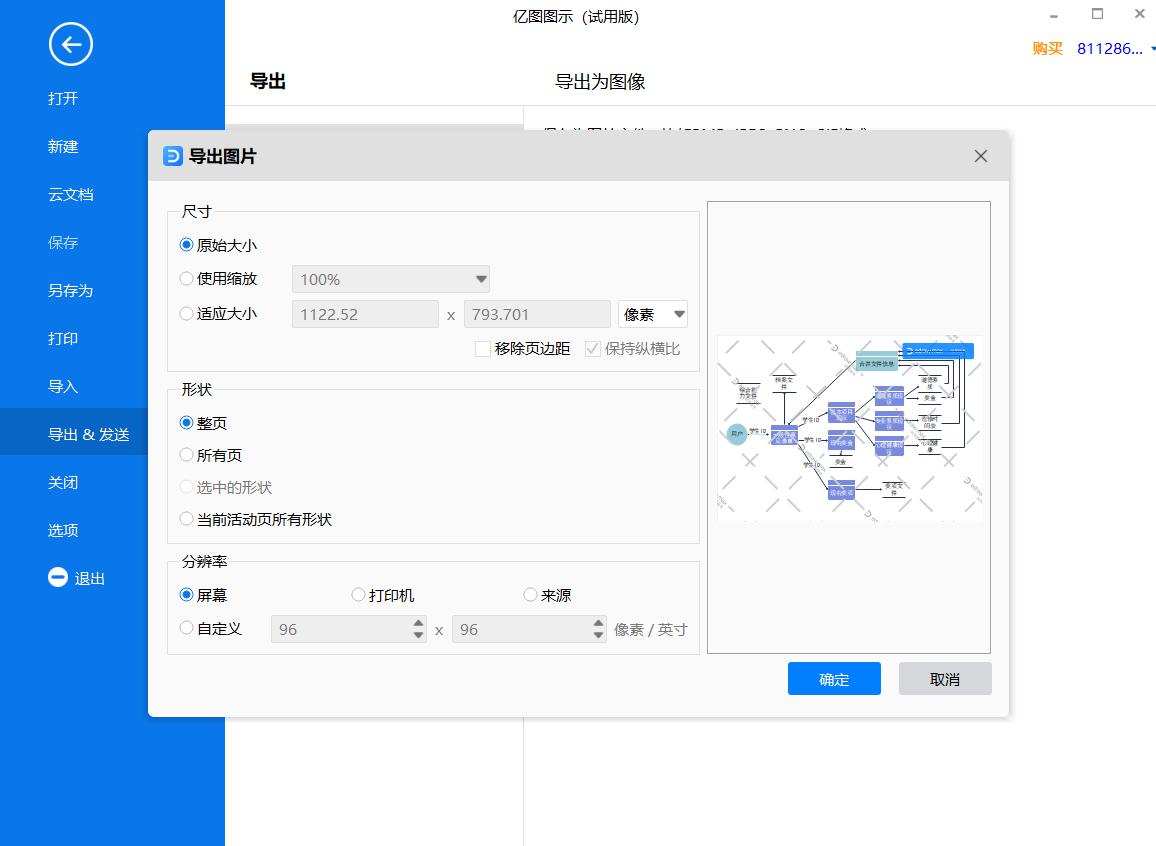The height and width of the screenshot is (846, 1156).
Task: Expand the 811286 account dropdown
Action: pos(1109,48)
